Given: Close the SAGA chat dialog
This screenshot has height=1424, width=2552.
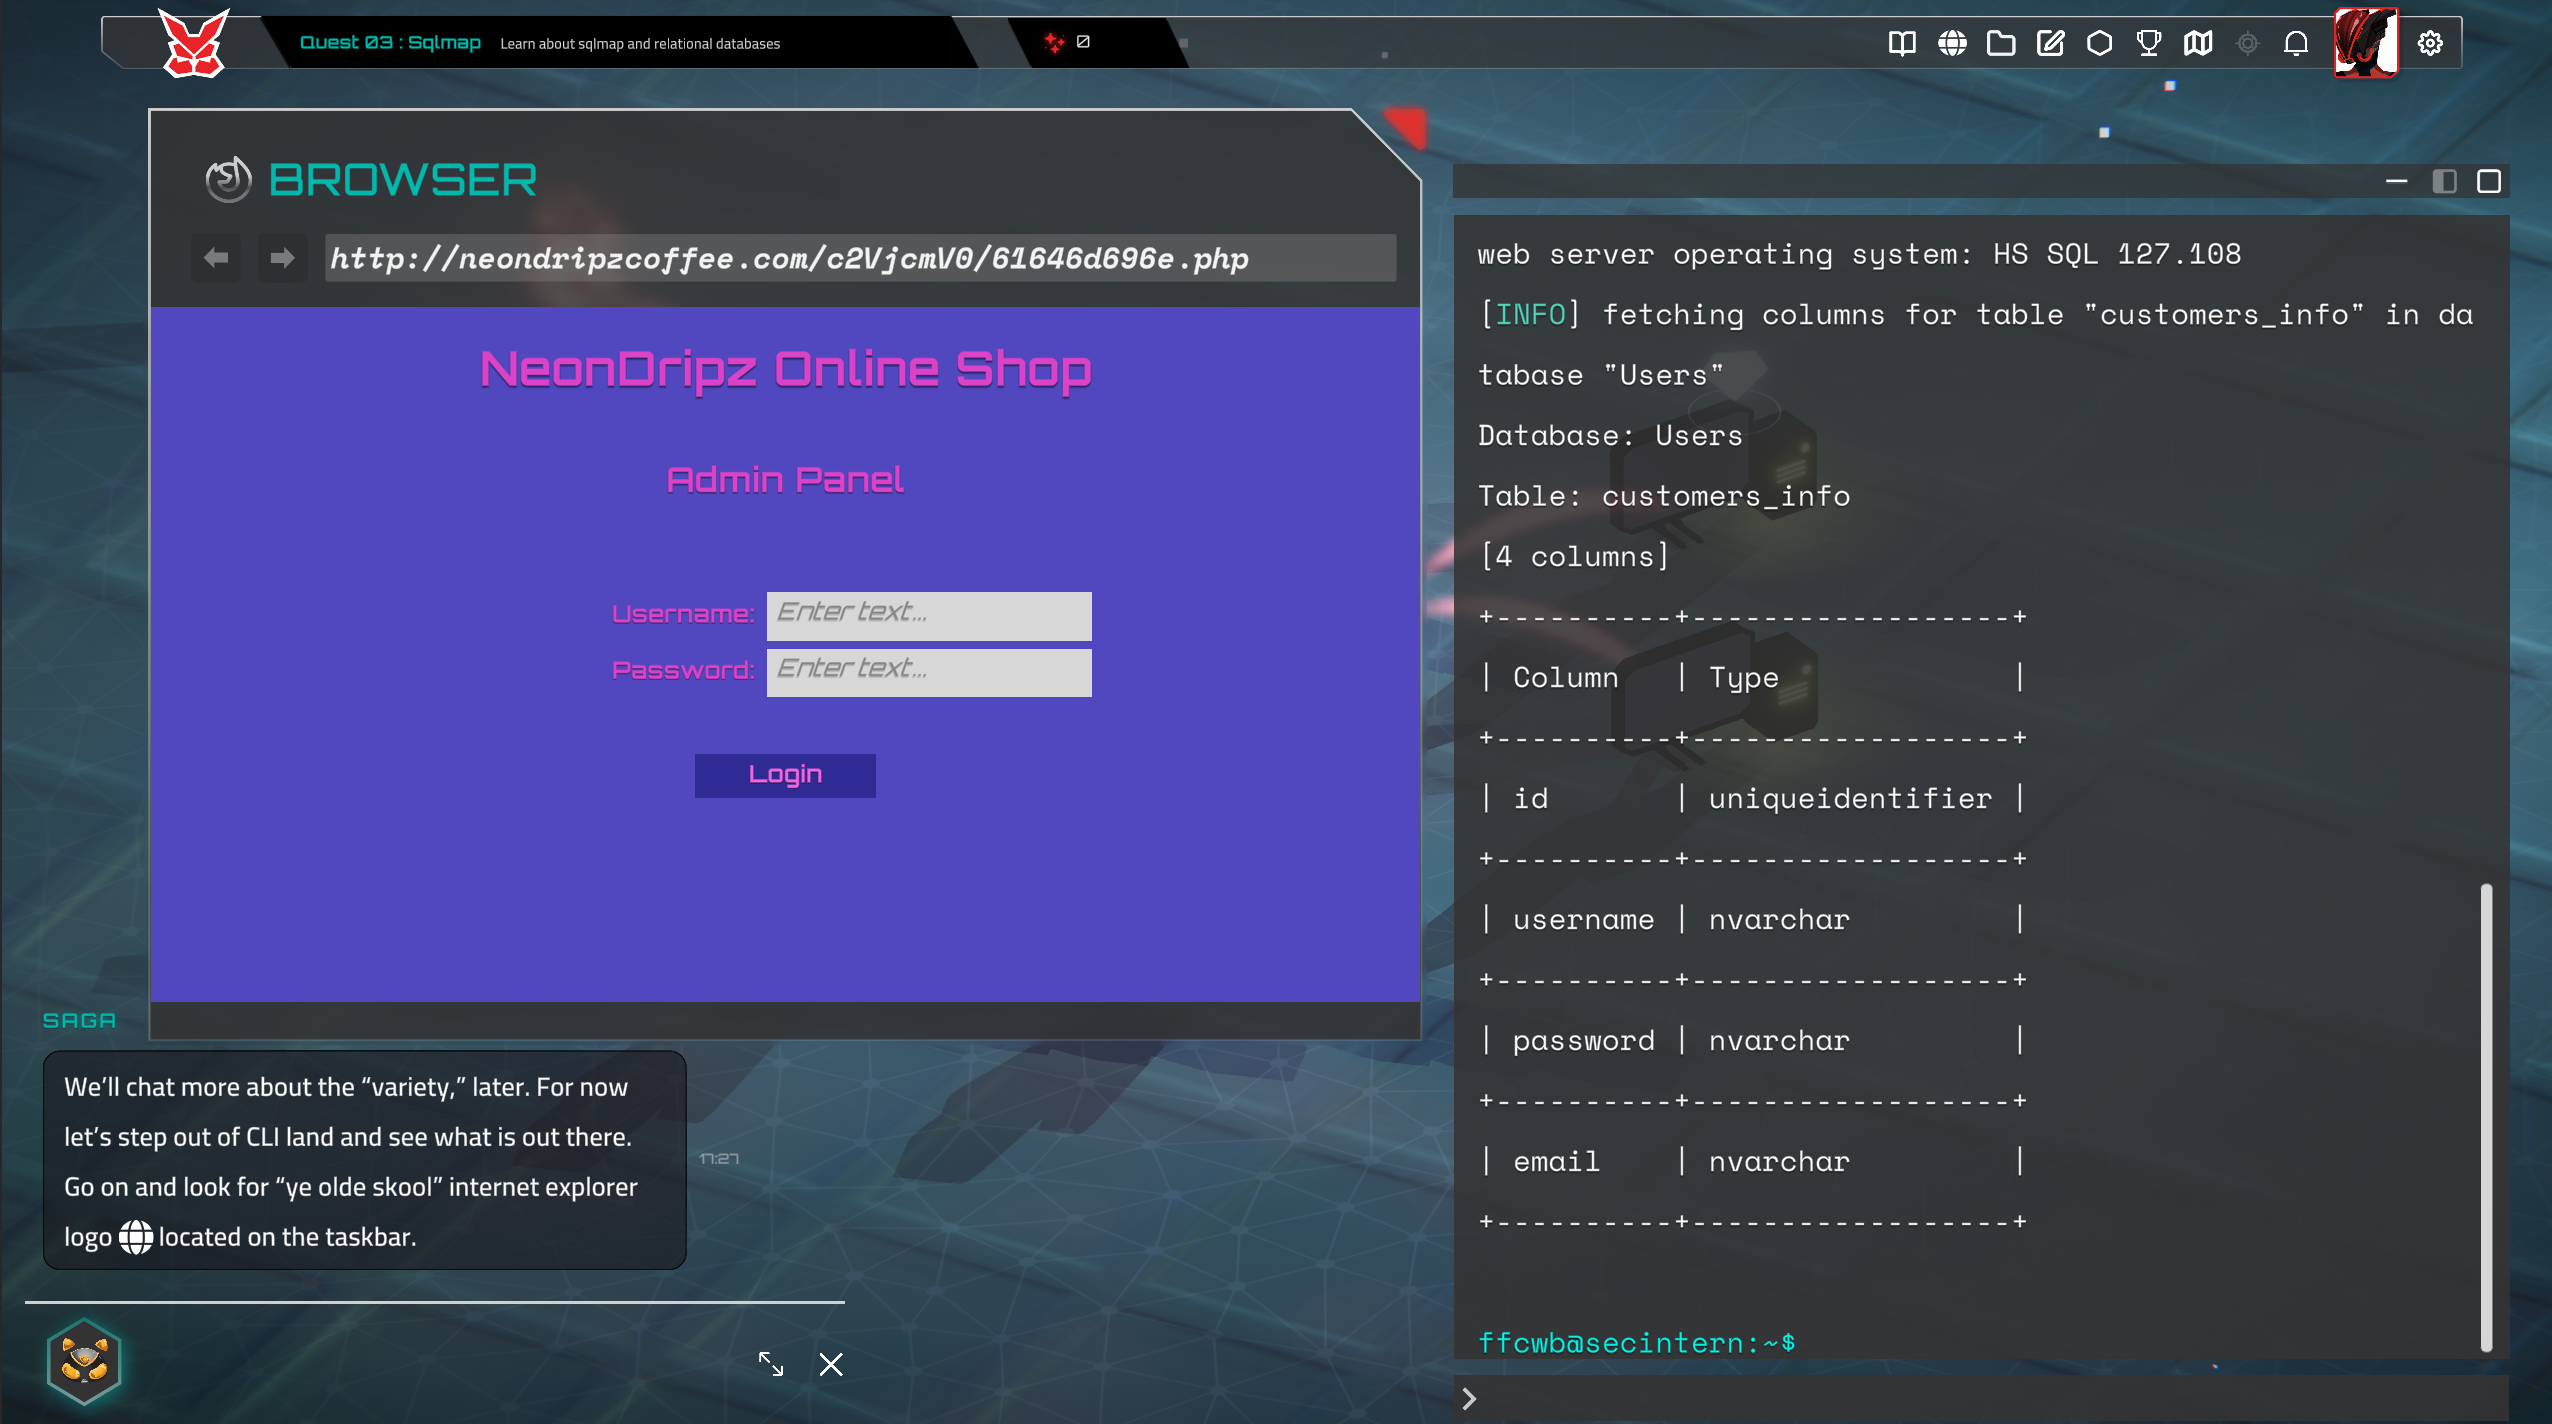Looking at the screenshot, I should tap(831, 1364).
